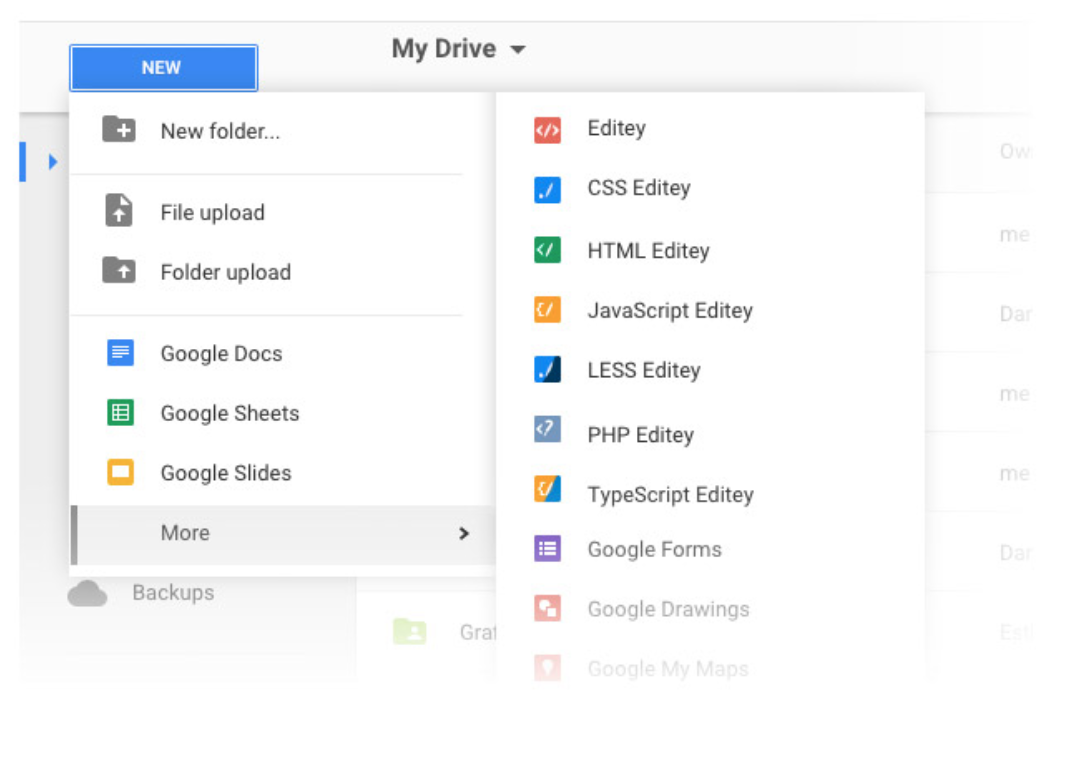The height and width of the screenshot is (782, 1074).
Task: Click the More submenu chevron arrow
Action: click(x=464, y=533)
